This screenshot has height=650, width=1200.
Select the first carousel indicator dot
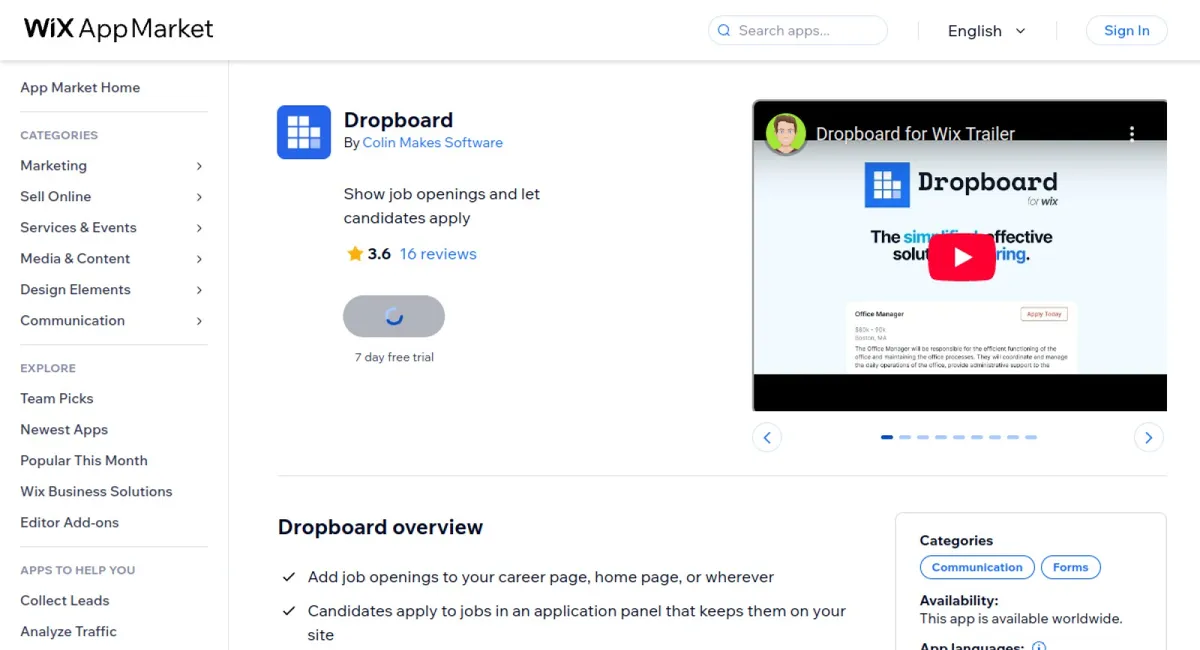tap(887, 437)
